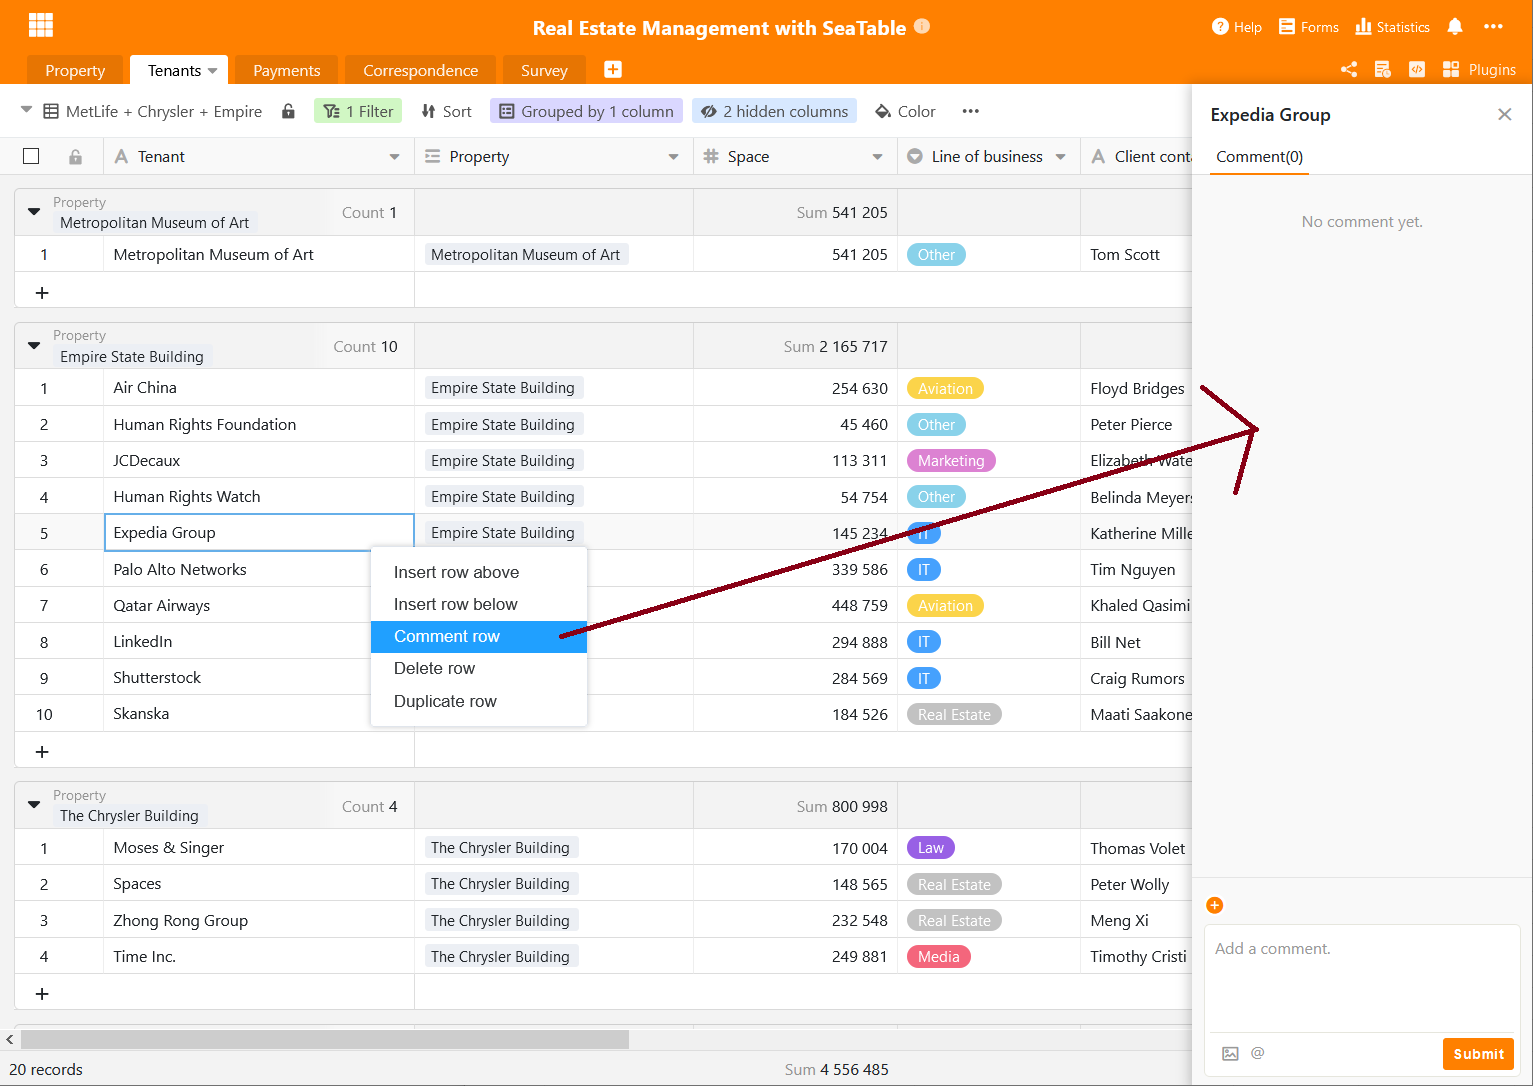Open the Tenant column header dropdown
Screen dimensions: 1533x1086
(x=394, y=157)
